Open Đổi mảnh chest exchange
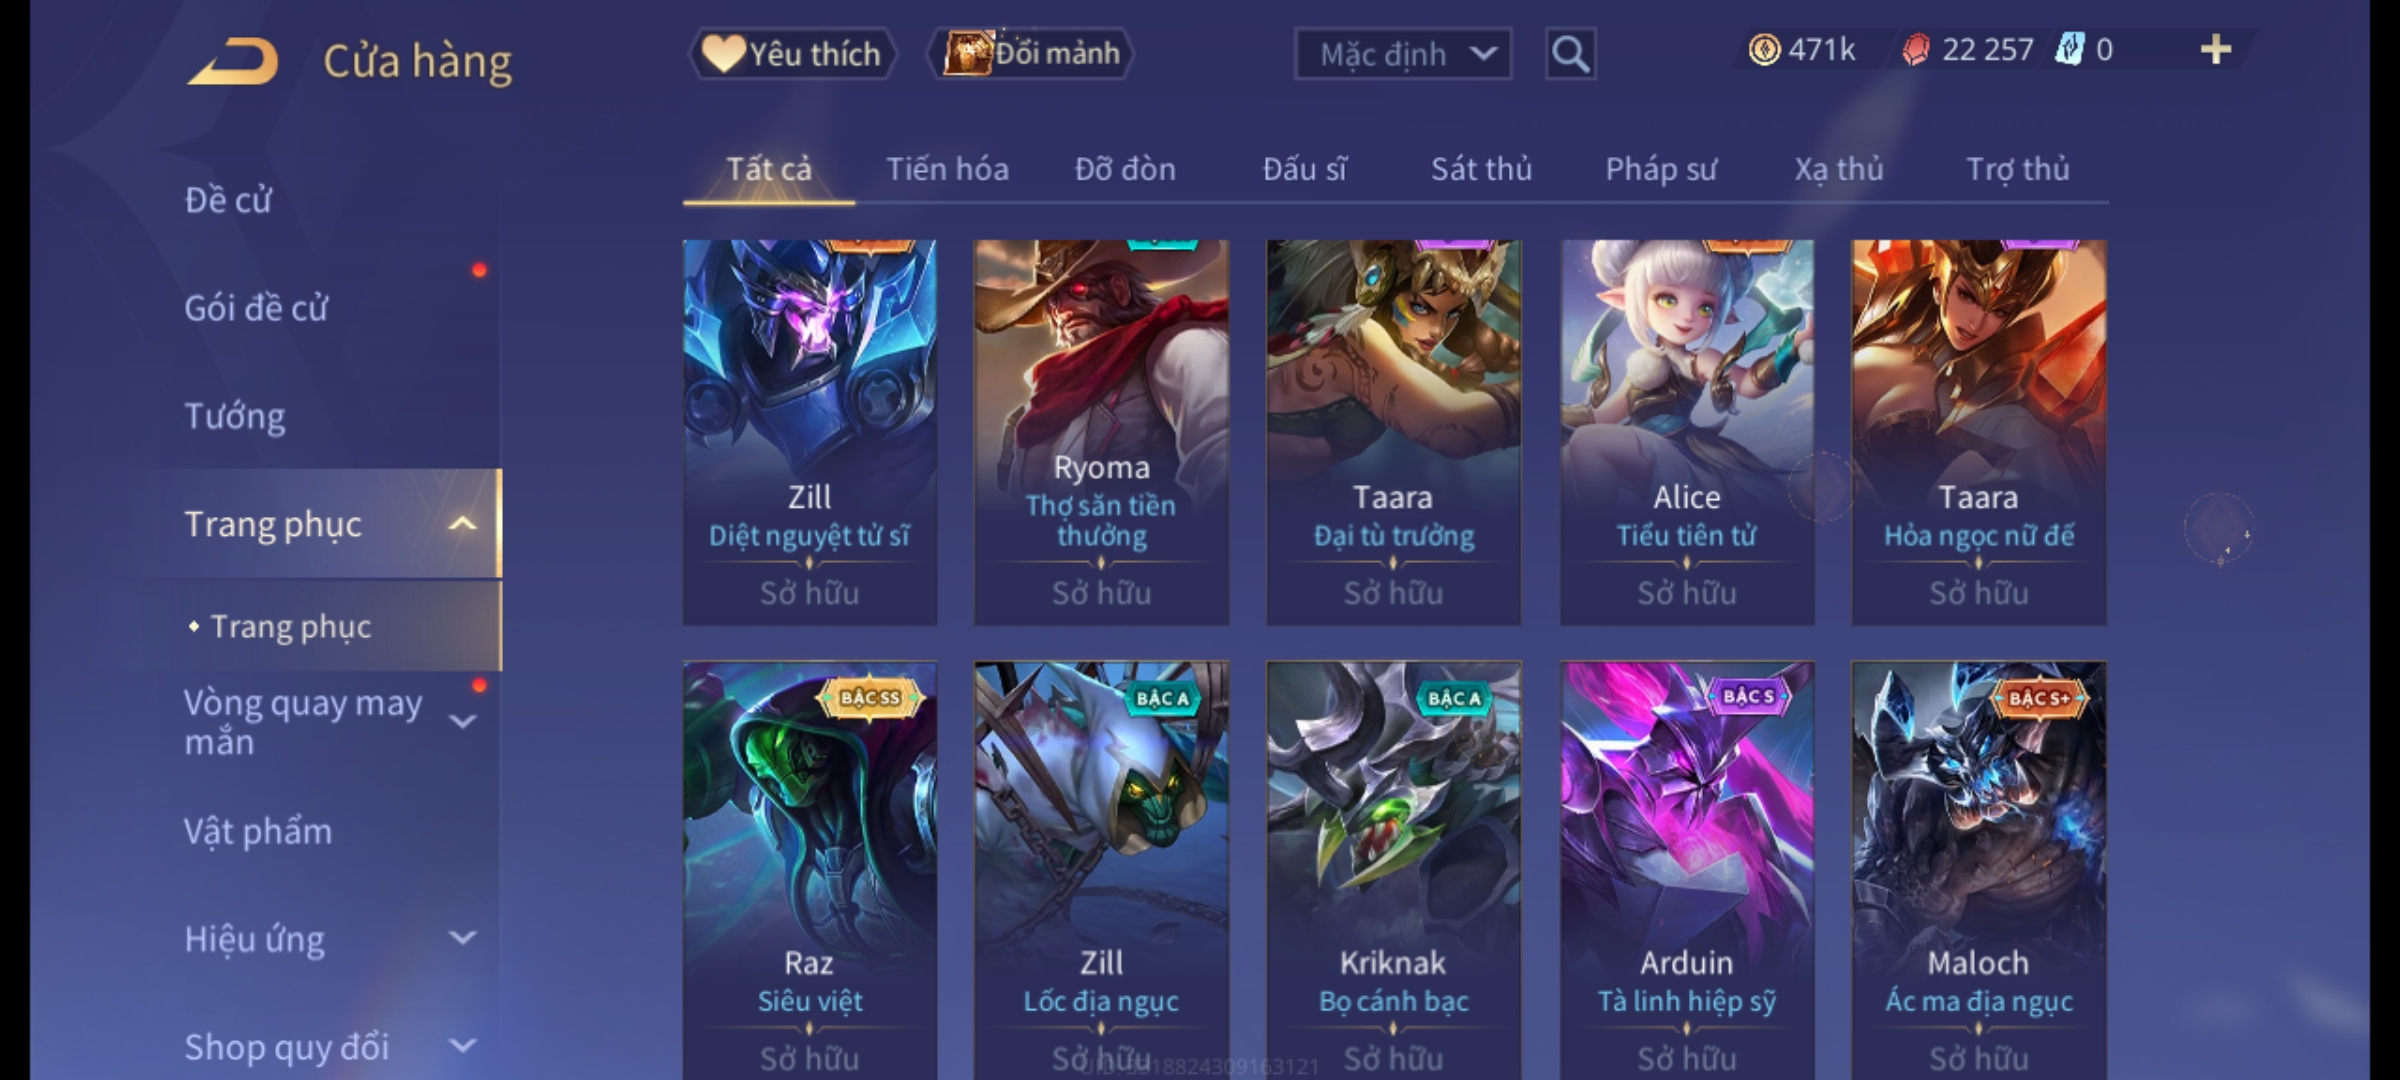 [1031, 54]
